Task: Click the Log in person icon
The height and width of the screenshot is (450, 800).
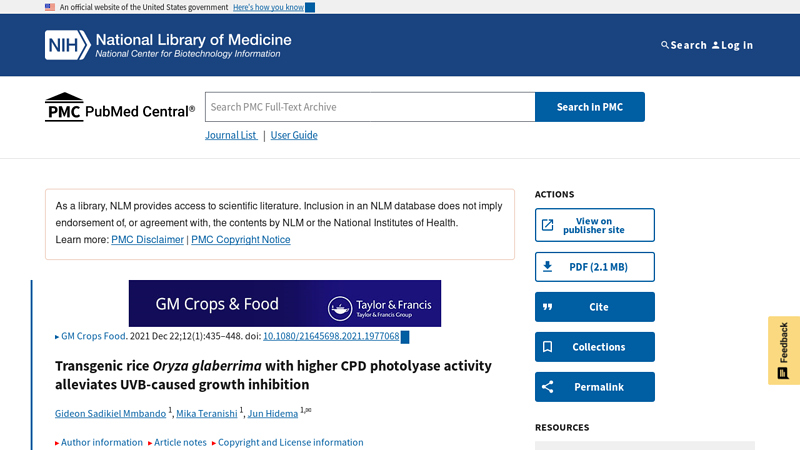Action: click(716, 45)
